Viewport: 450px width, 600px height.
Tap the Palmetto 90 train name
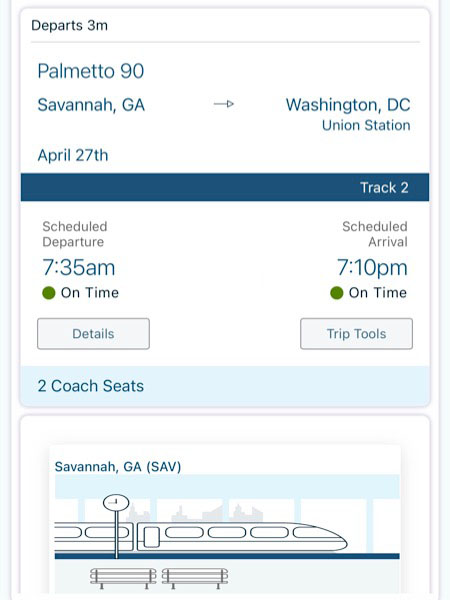tap(91, 71)
